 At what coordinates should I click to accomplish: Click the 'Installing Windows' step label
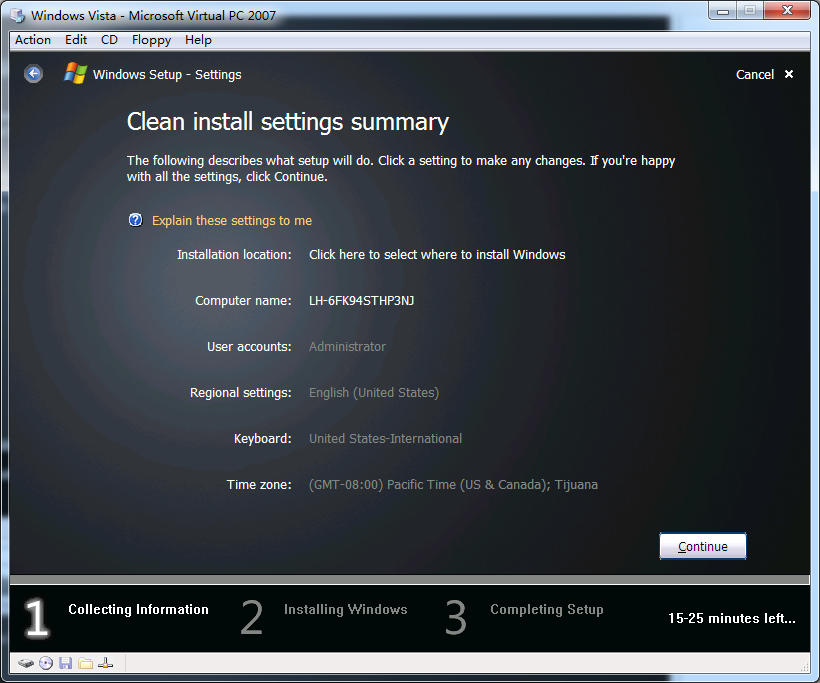346,609
